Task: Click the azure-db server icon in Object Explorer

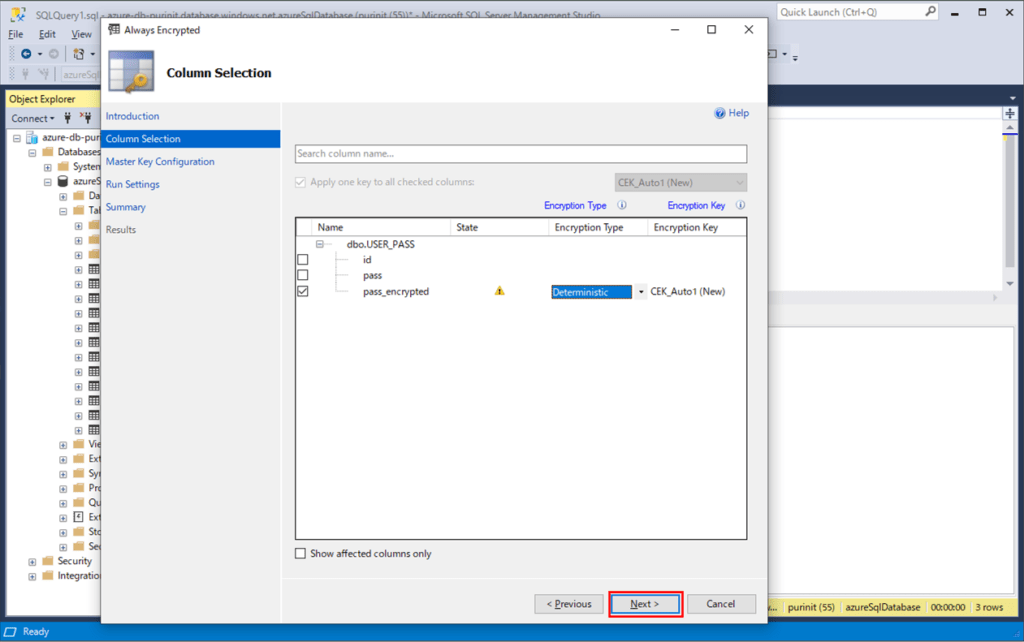Action: [x=31, y=138]
